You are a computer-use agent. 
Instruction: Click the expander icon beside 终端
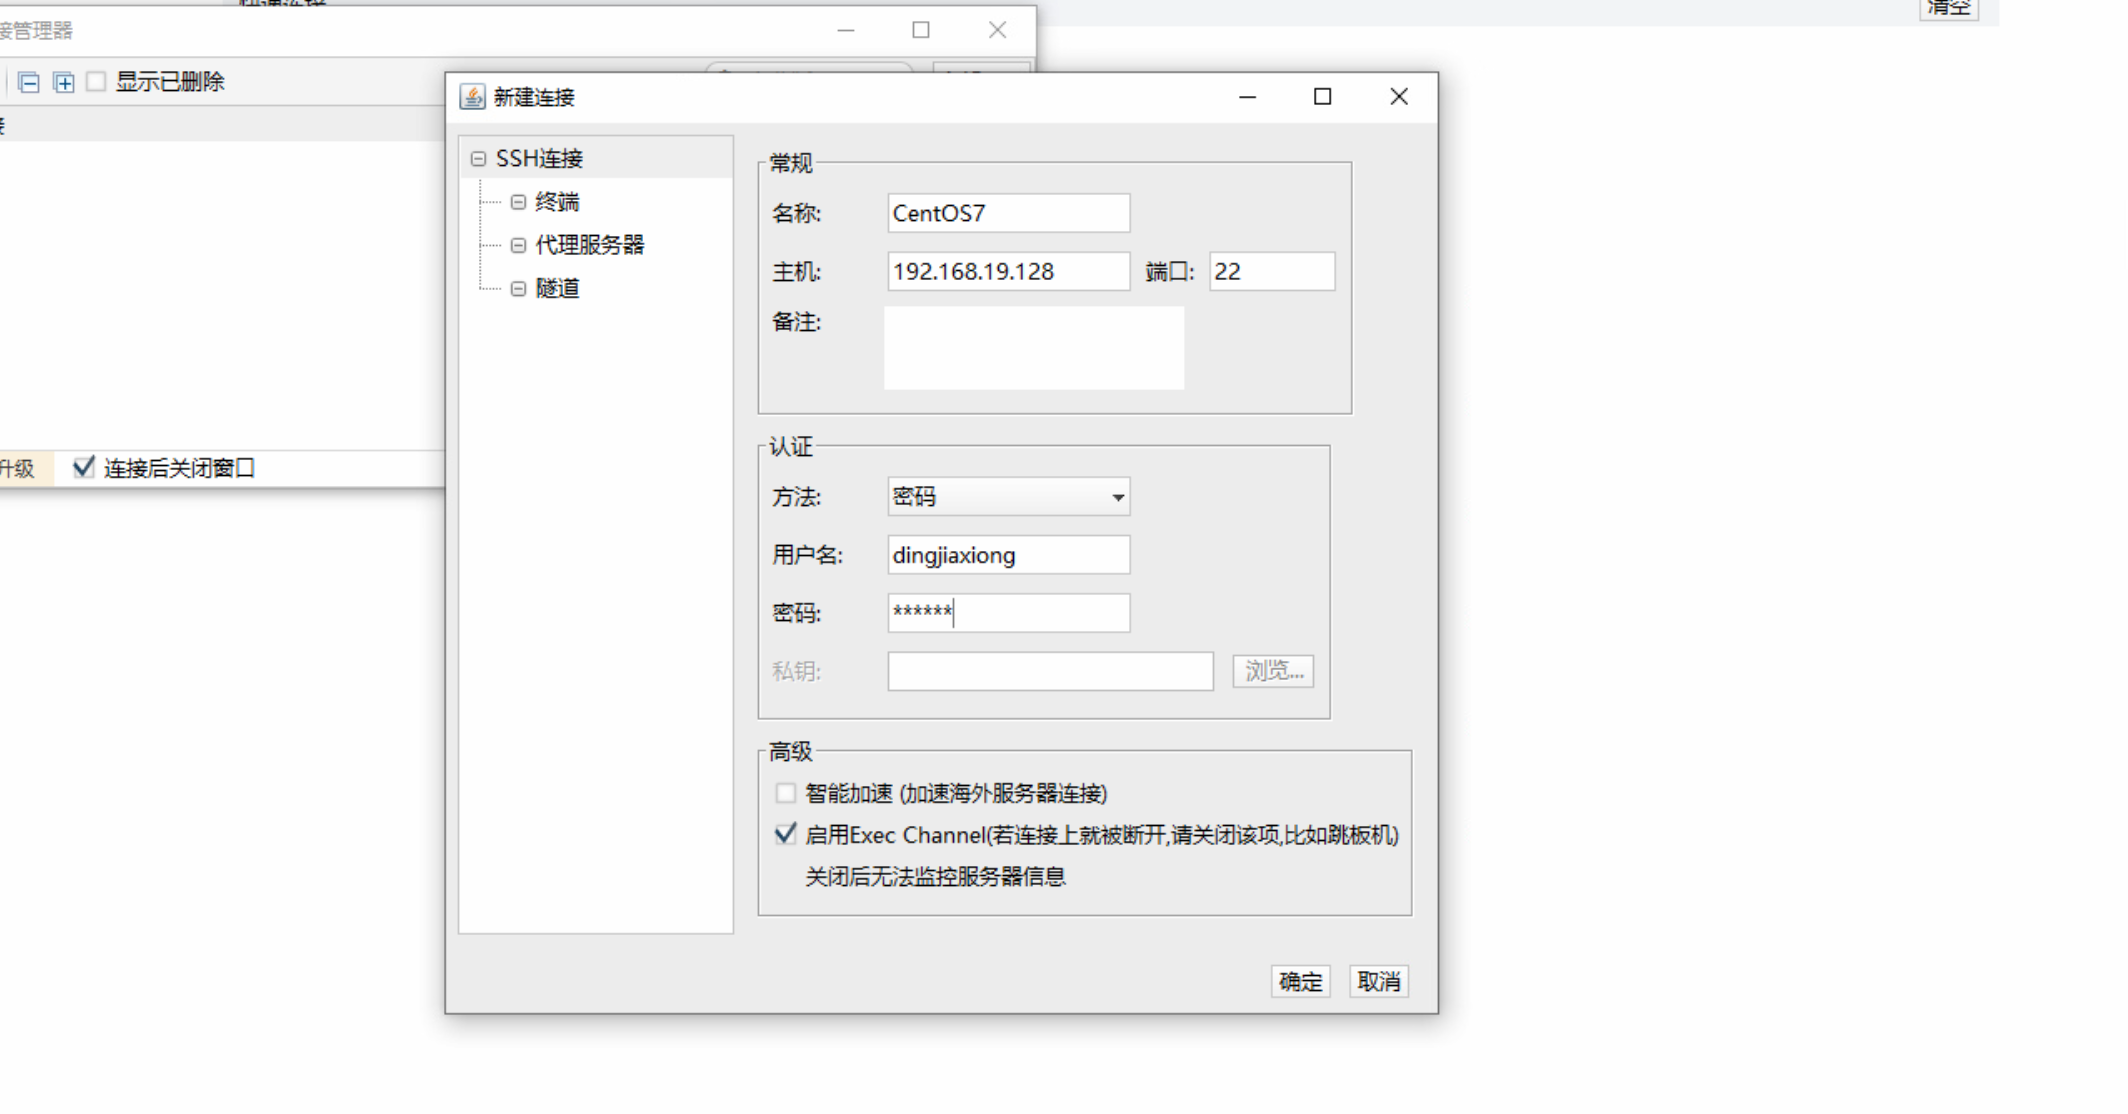tap(518, 202)
